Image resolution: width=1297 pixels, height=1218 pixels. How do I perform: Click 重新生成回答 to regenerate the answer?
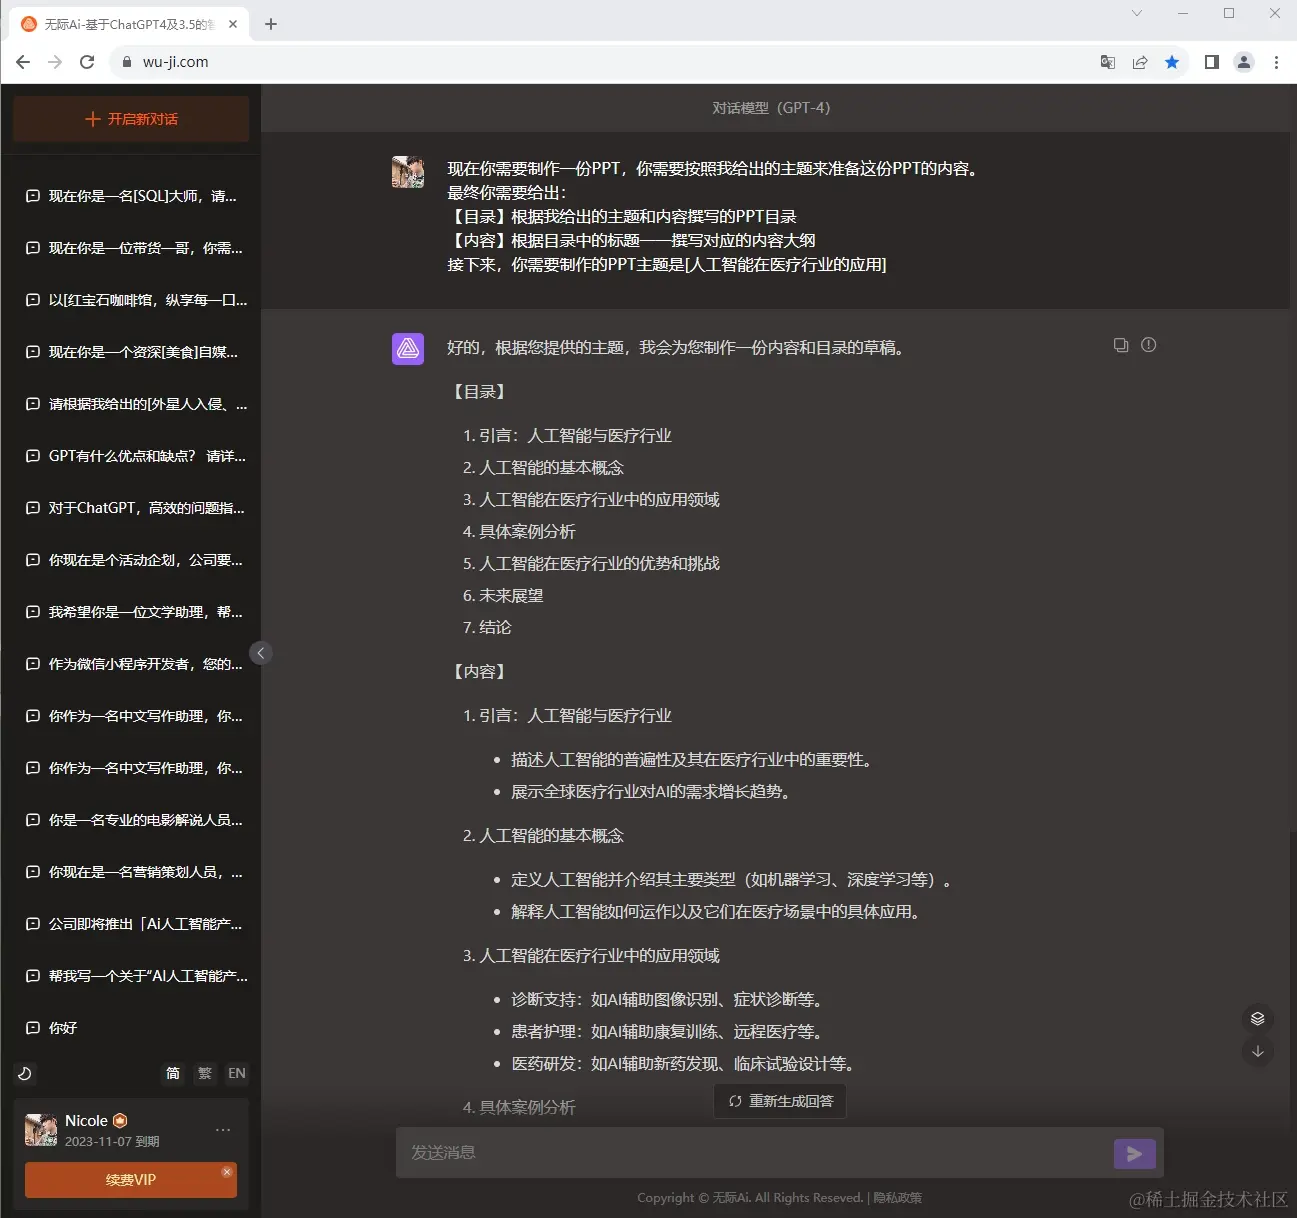(x=780, y=1101)
